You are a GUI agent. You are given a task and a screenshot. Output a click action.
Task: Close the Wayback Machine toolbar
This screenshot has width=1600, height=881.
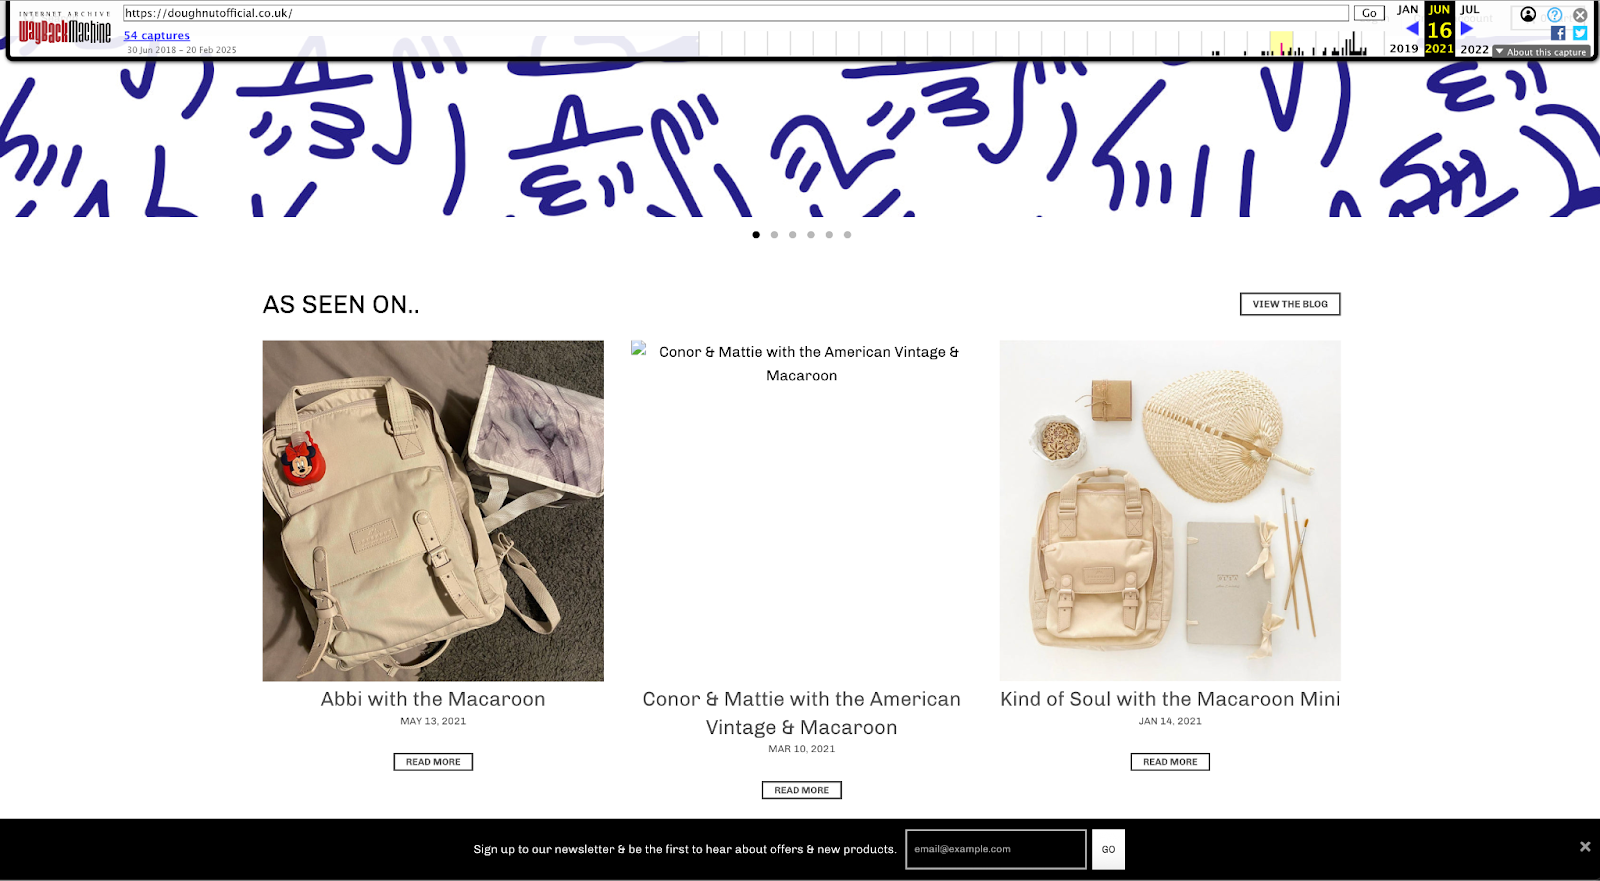(x=1580, y=15)
